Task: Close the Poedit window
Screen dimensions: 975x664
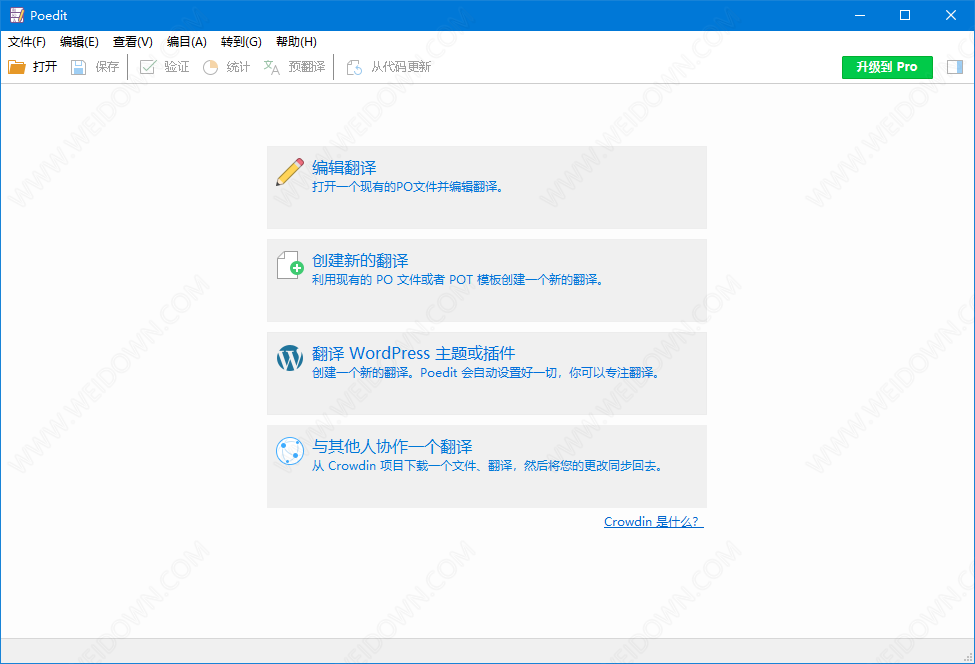Action: coord(951,15)
